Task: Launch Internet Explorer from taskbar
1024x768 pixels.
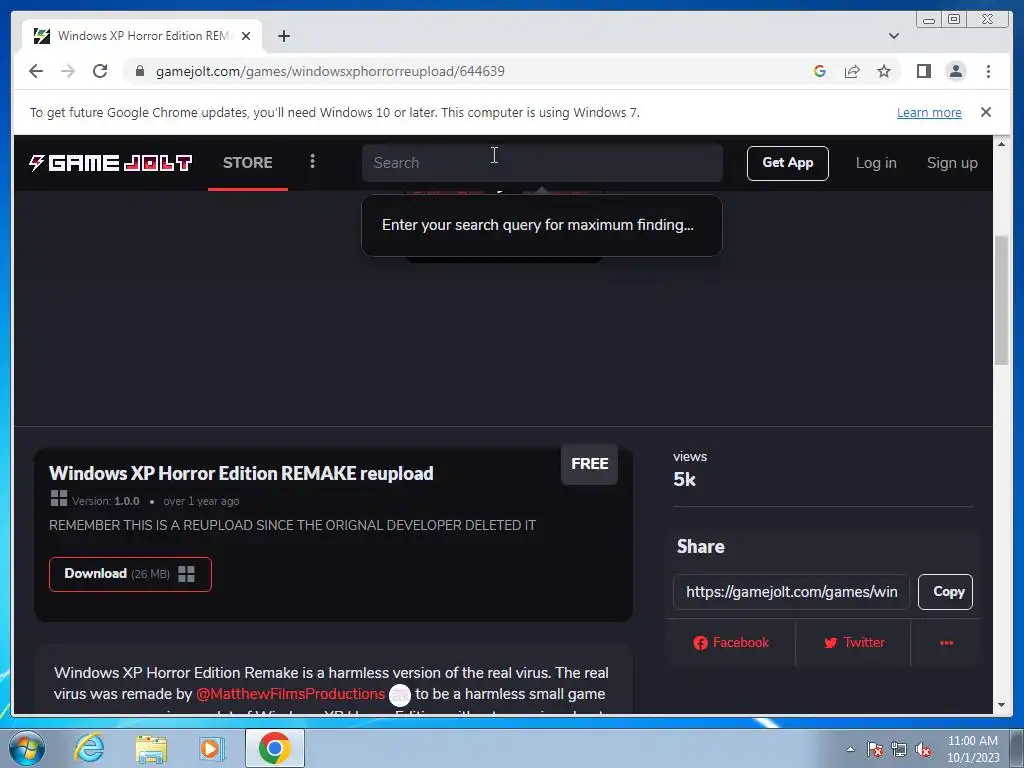Action: pos(89,748)
